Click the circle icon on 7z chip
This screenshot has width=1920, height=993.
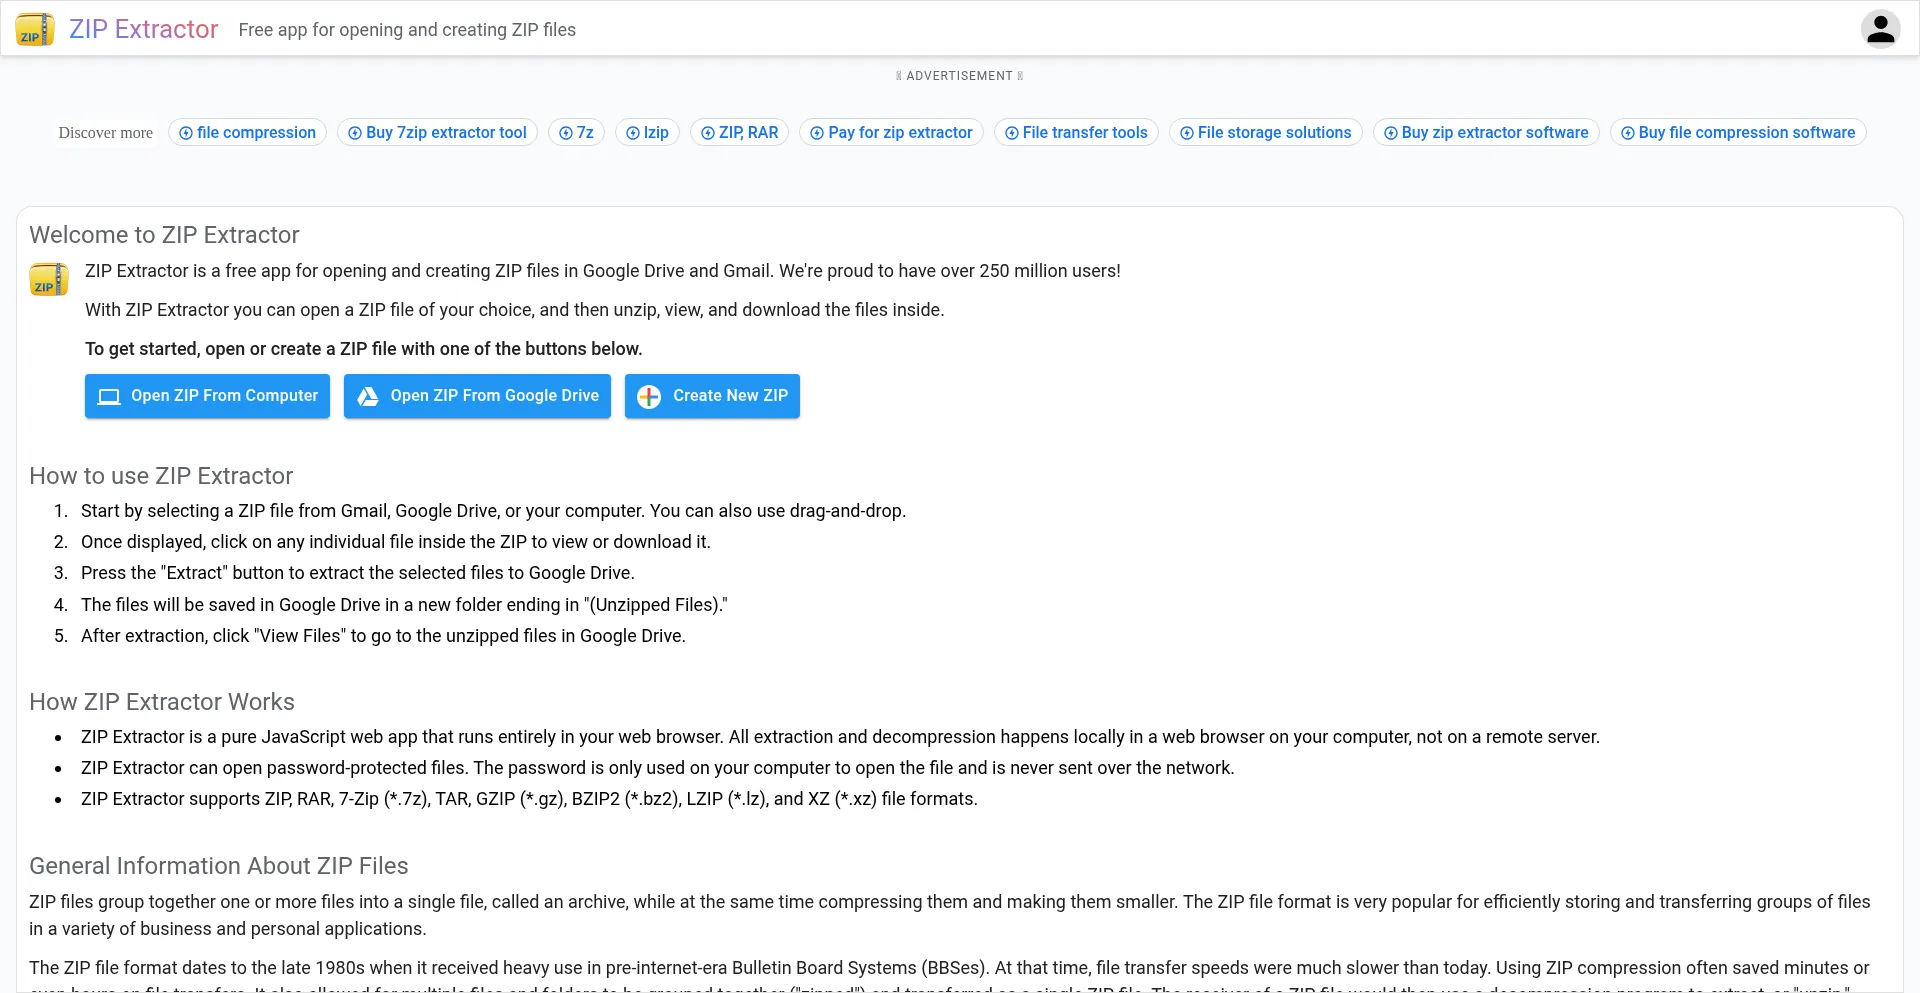[x=566, y=133]
